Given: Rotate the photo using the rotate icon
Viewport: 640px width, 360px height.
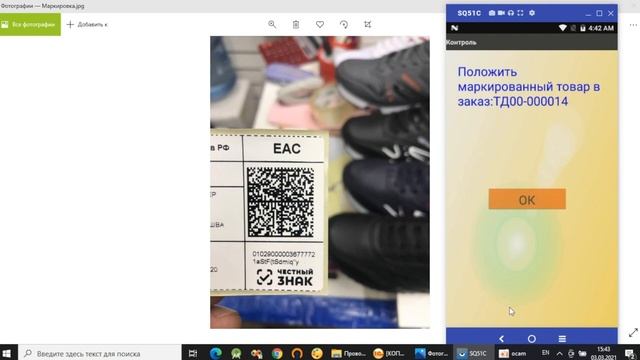Looking at the screenshot, I should point(344,24).
